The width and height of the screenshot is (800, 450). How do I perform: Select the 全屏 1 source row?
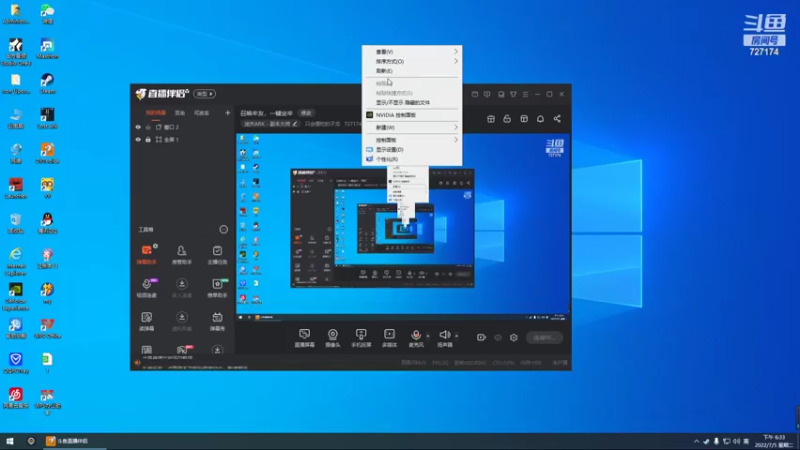click(183, 139)
